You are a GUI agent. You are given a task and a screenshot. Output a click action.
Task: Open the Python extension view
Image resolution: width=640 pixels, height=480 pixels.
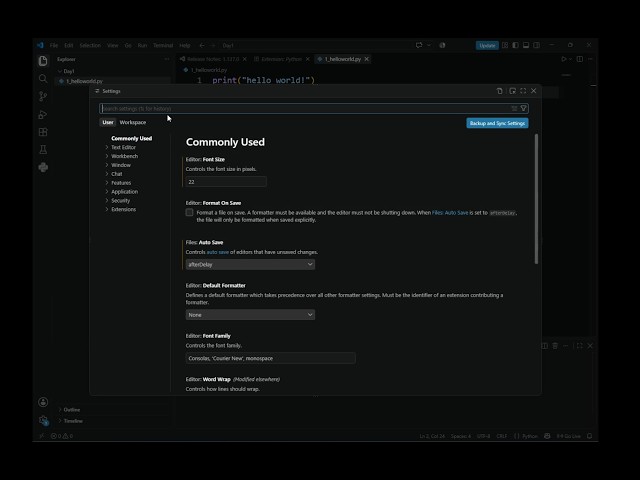click(43, 167)
